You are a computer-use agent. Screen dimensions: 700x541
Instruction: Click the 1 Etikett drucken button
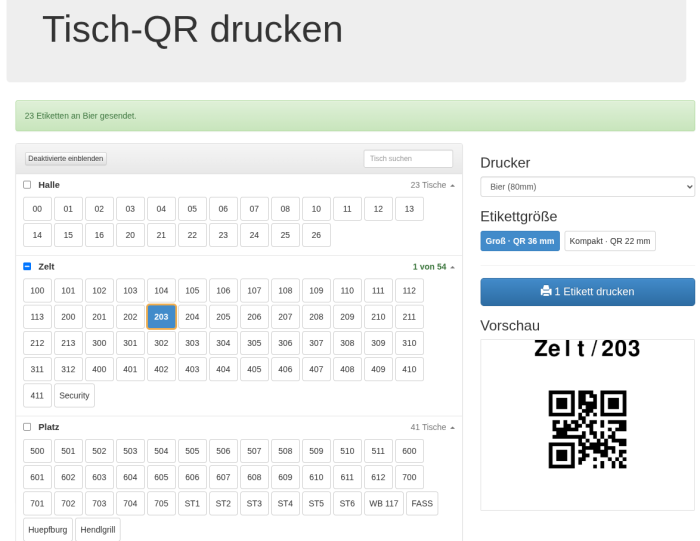tap(588, 292)
